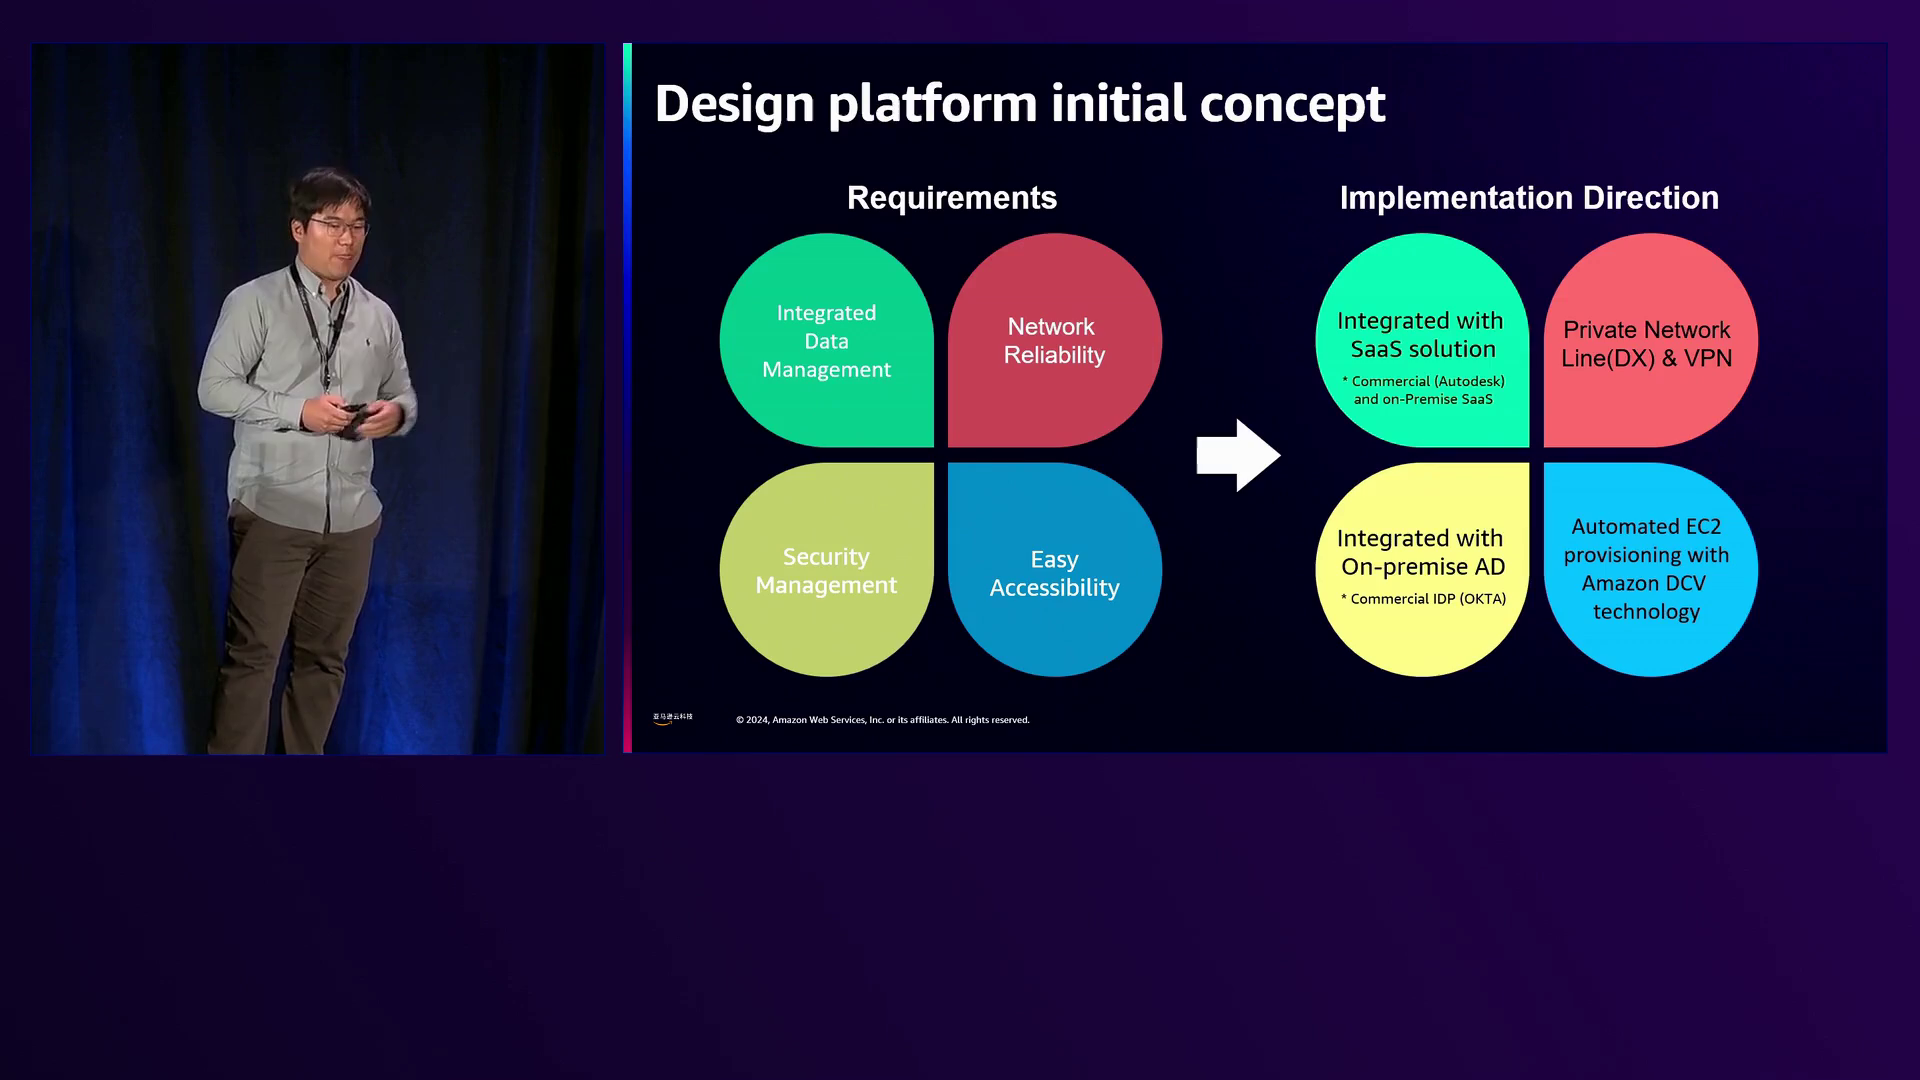Select the Integrated Data Management circle
The image size is (1920, 1080).
[826, 340]
